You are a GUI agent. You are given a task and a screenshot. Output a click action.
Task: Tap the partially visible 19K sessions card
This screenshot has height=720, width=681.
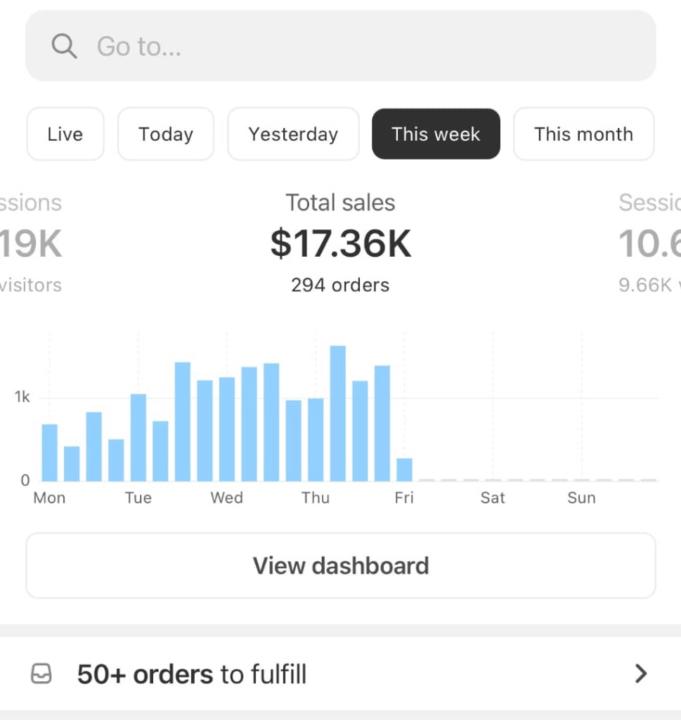(30, 244)
